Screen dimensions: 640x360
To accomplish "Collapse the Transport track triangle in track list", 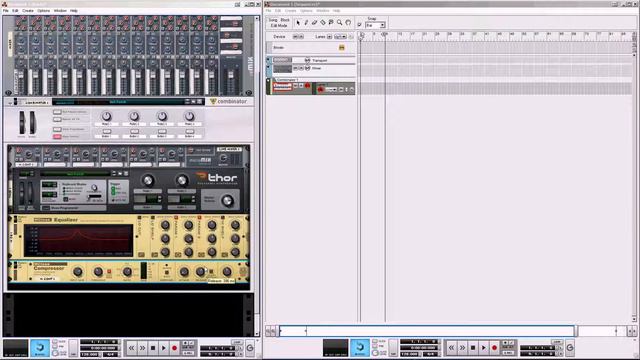I will pos(269,60).
